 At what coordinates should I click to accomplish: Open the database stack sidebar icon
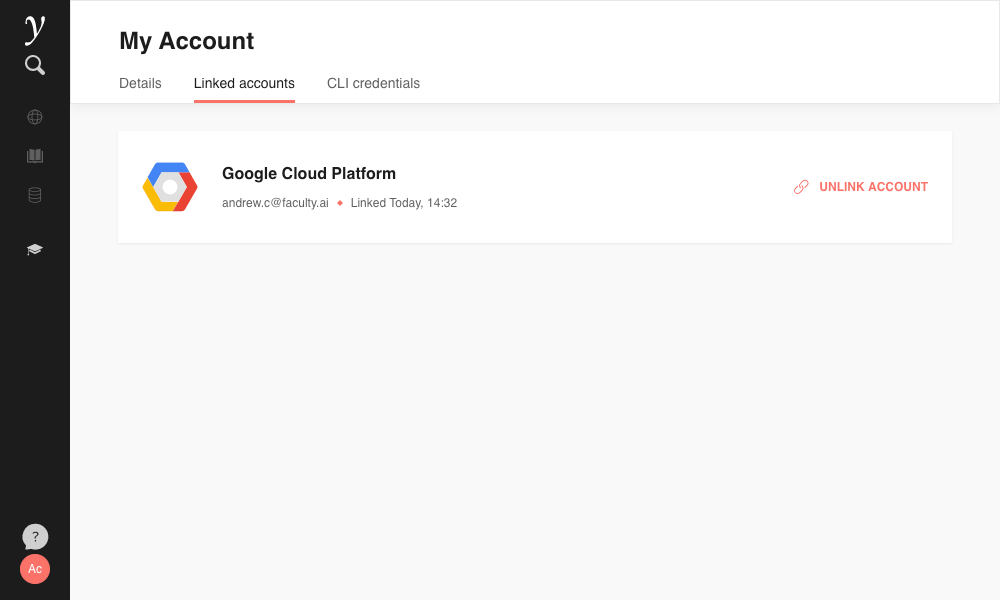tap(35, 195)
